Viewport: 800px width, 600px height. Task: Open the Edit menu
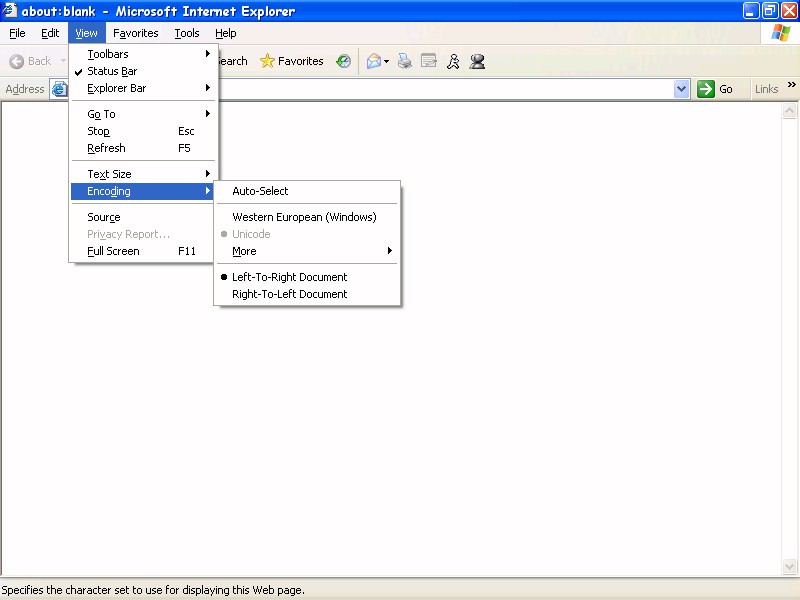click(50, 33)
